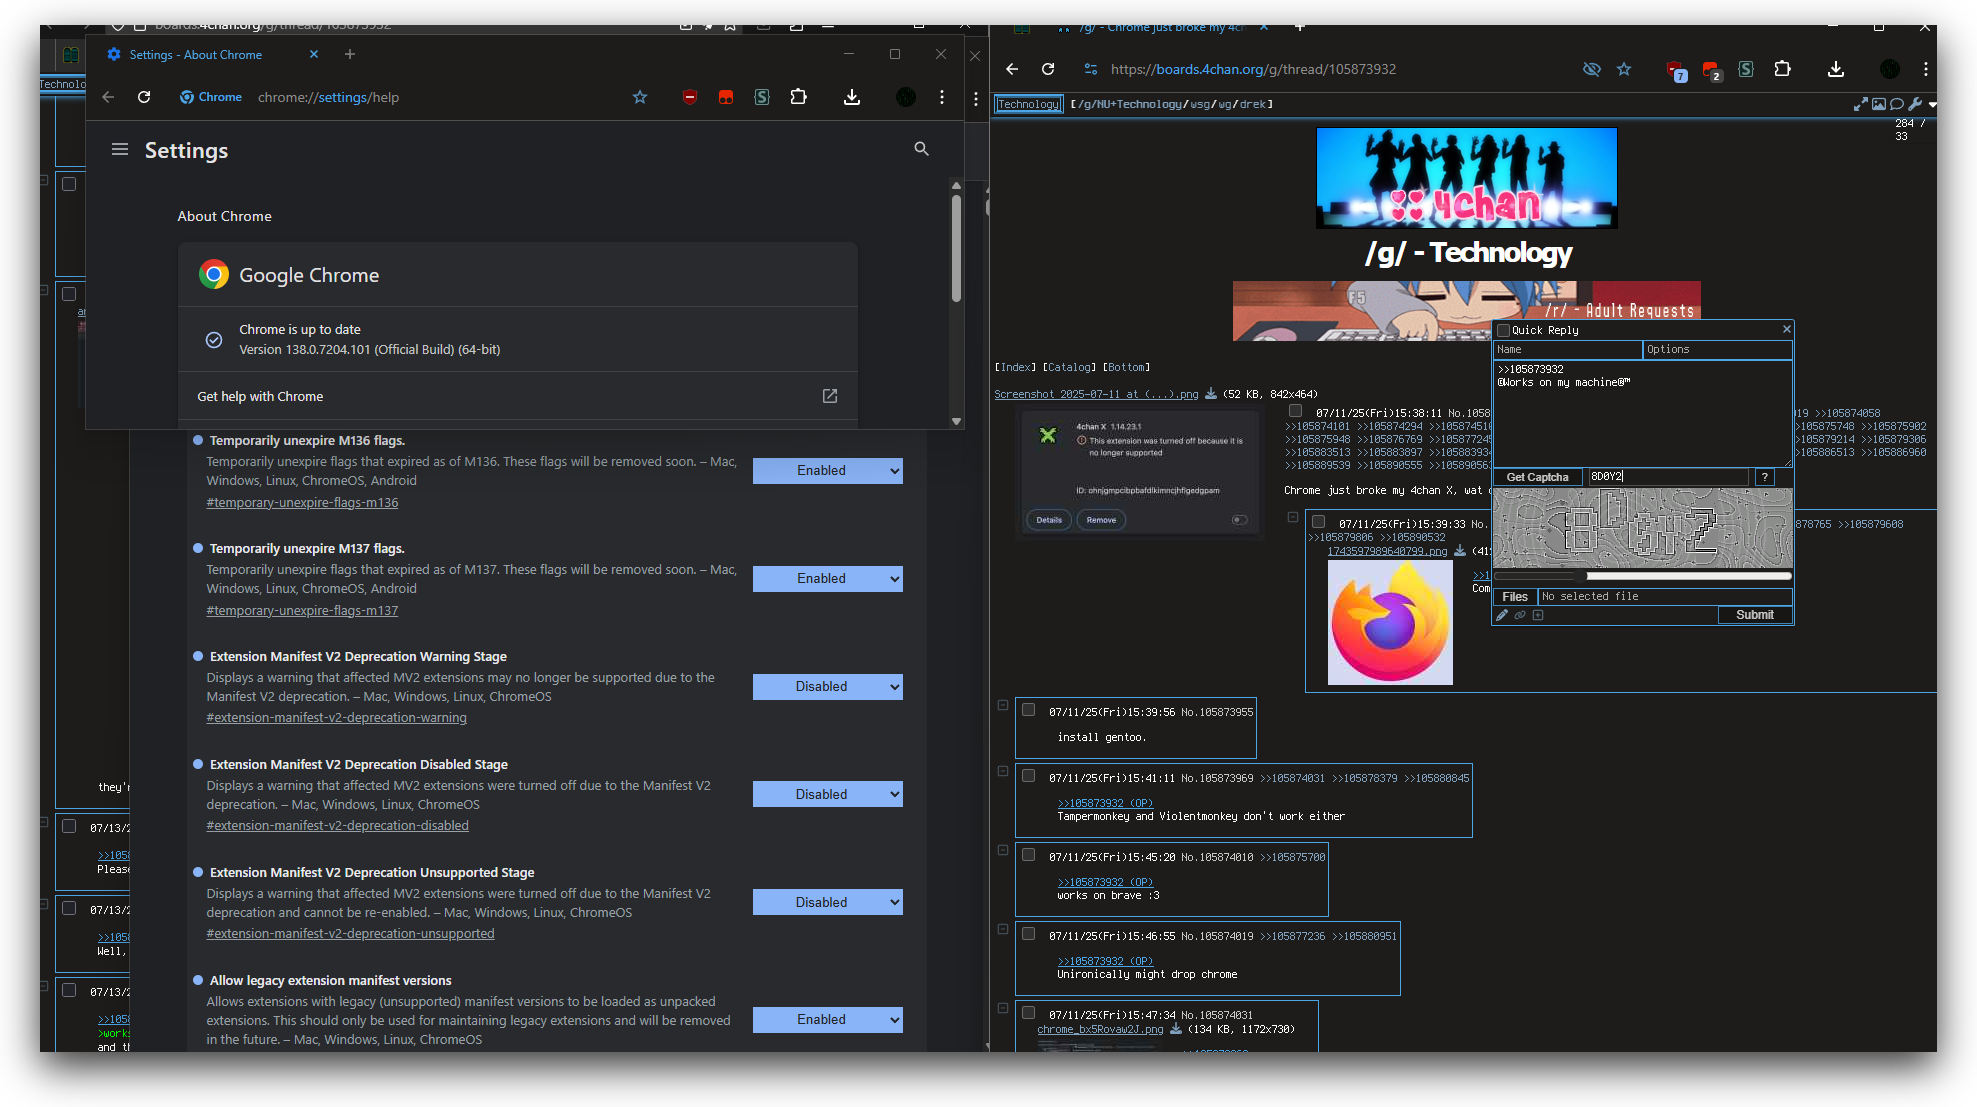Viewport: 1977px width, 1107px height.
Task: Open the shield extension with badge 7
Action: [1676, 70]
